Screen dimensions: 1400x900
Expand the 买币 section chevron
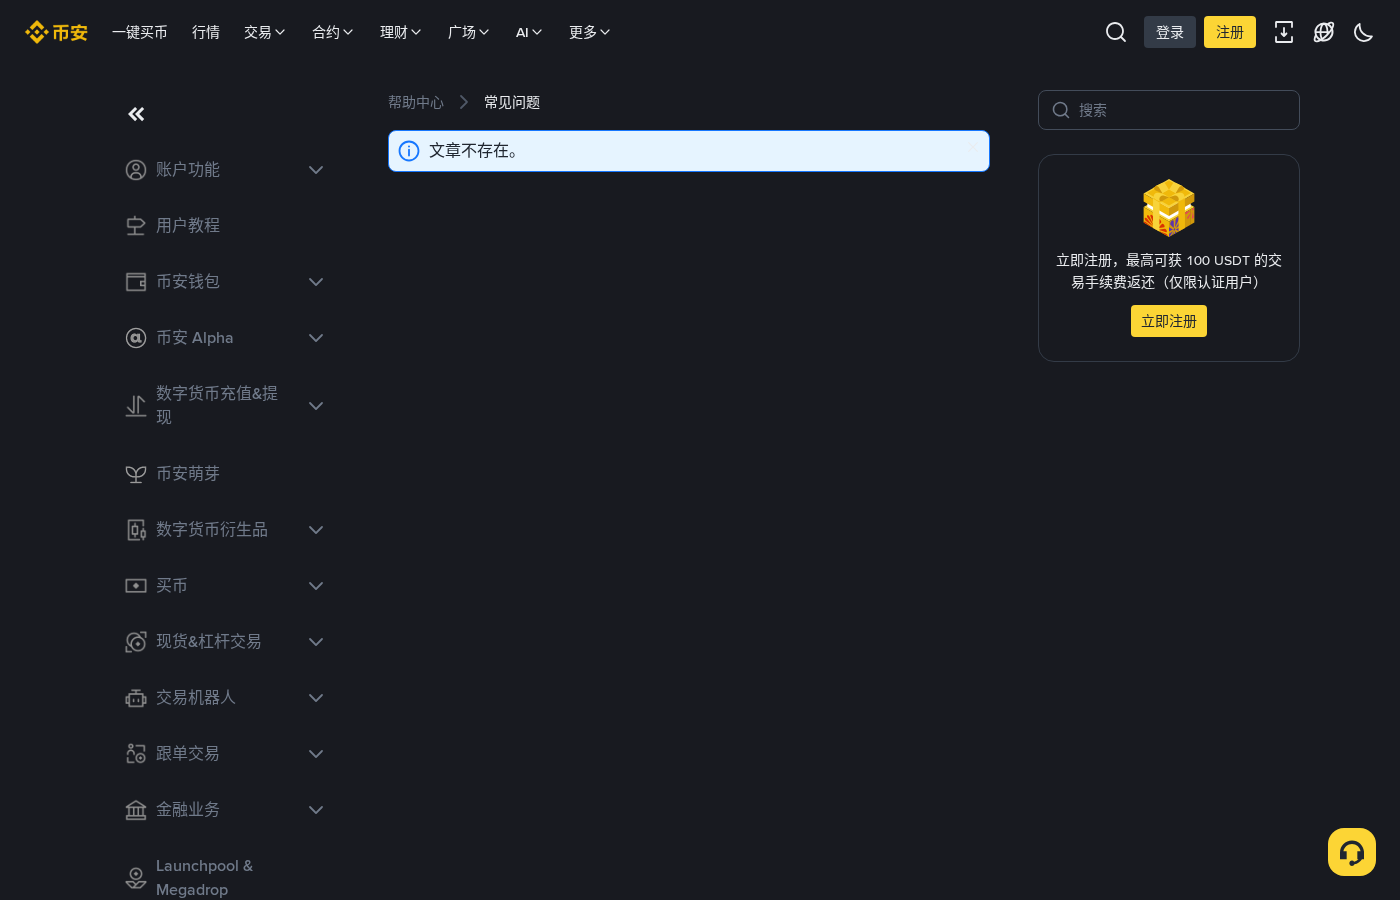click(316, 586)
